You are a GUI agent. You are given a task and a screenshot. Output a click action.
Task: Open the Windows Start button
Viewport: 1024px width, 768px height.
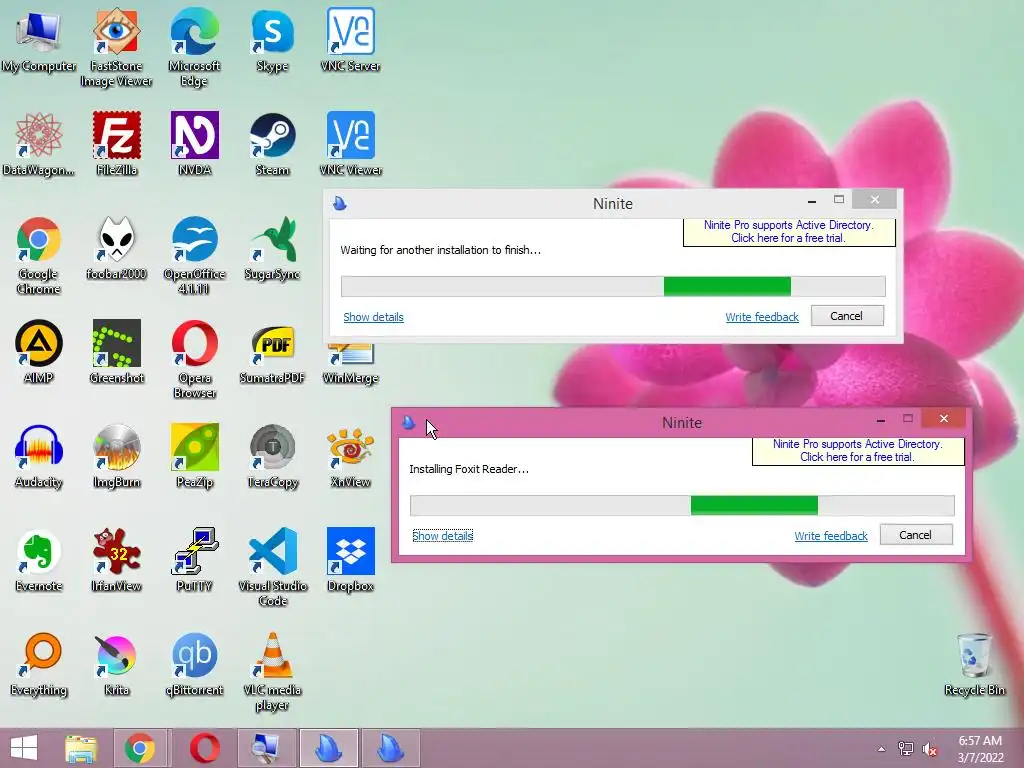[x=24, y=748]
